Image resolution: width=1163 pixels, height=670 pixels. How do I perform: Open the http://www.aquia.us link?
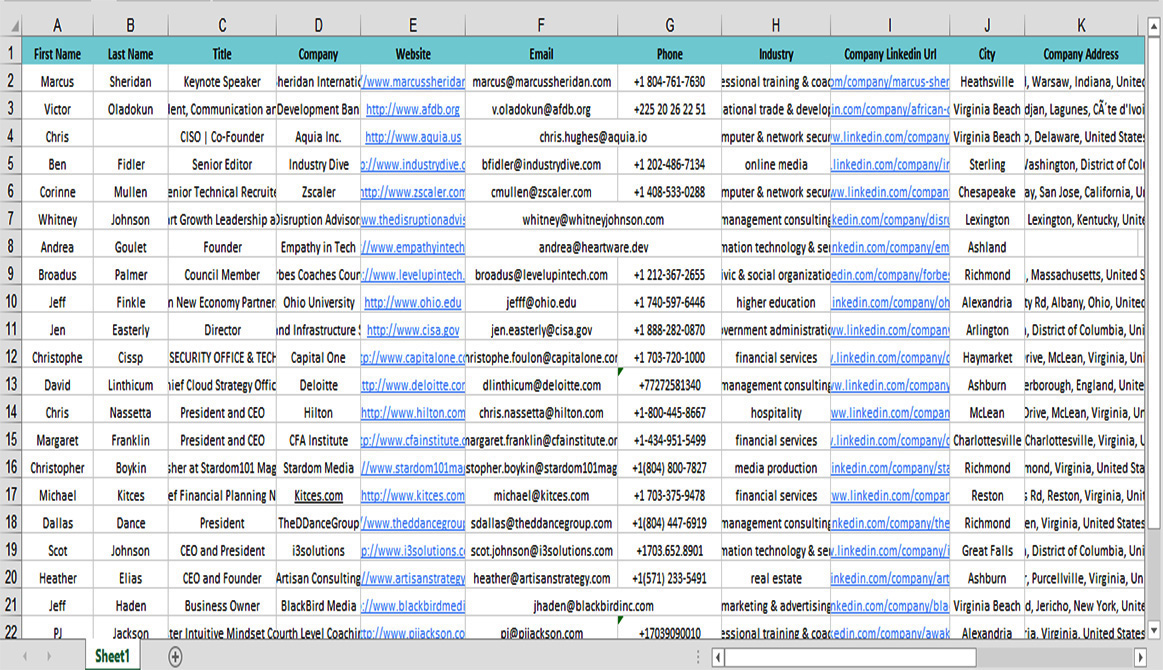click(413, 137)
